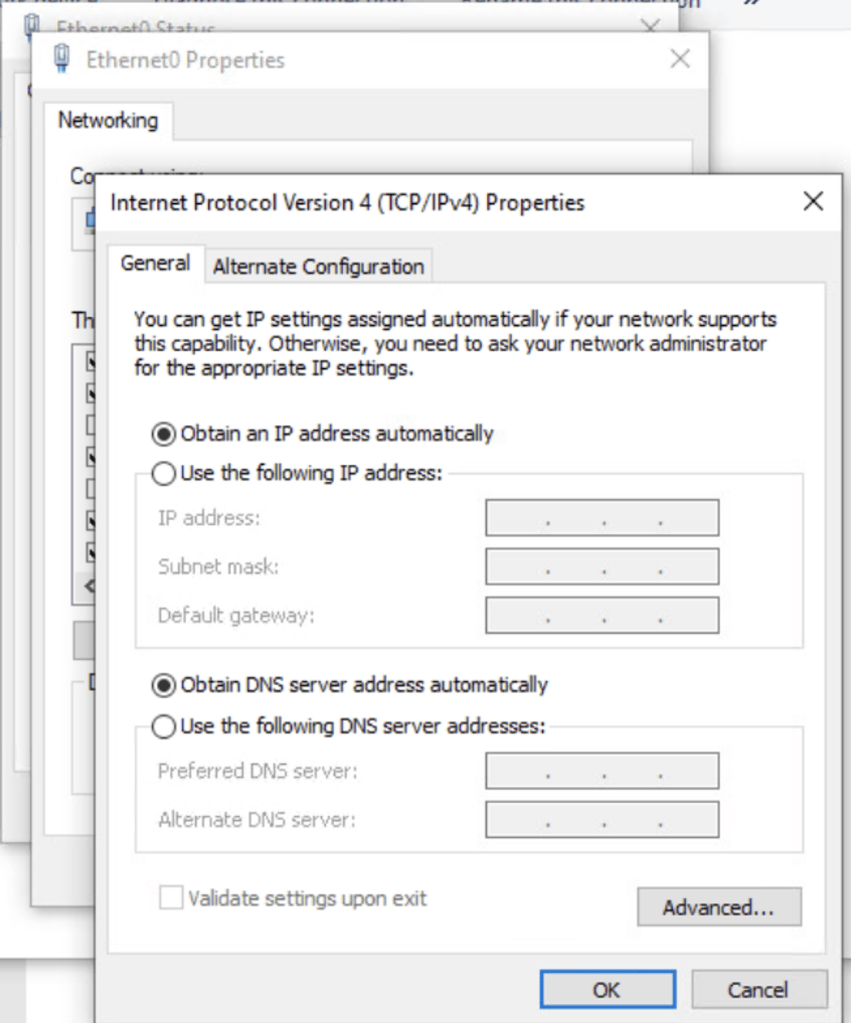
Task: Toggle Validate settings upon exit checkbox
Action: pyautogui.click(x=171, y=898)
